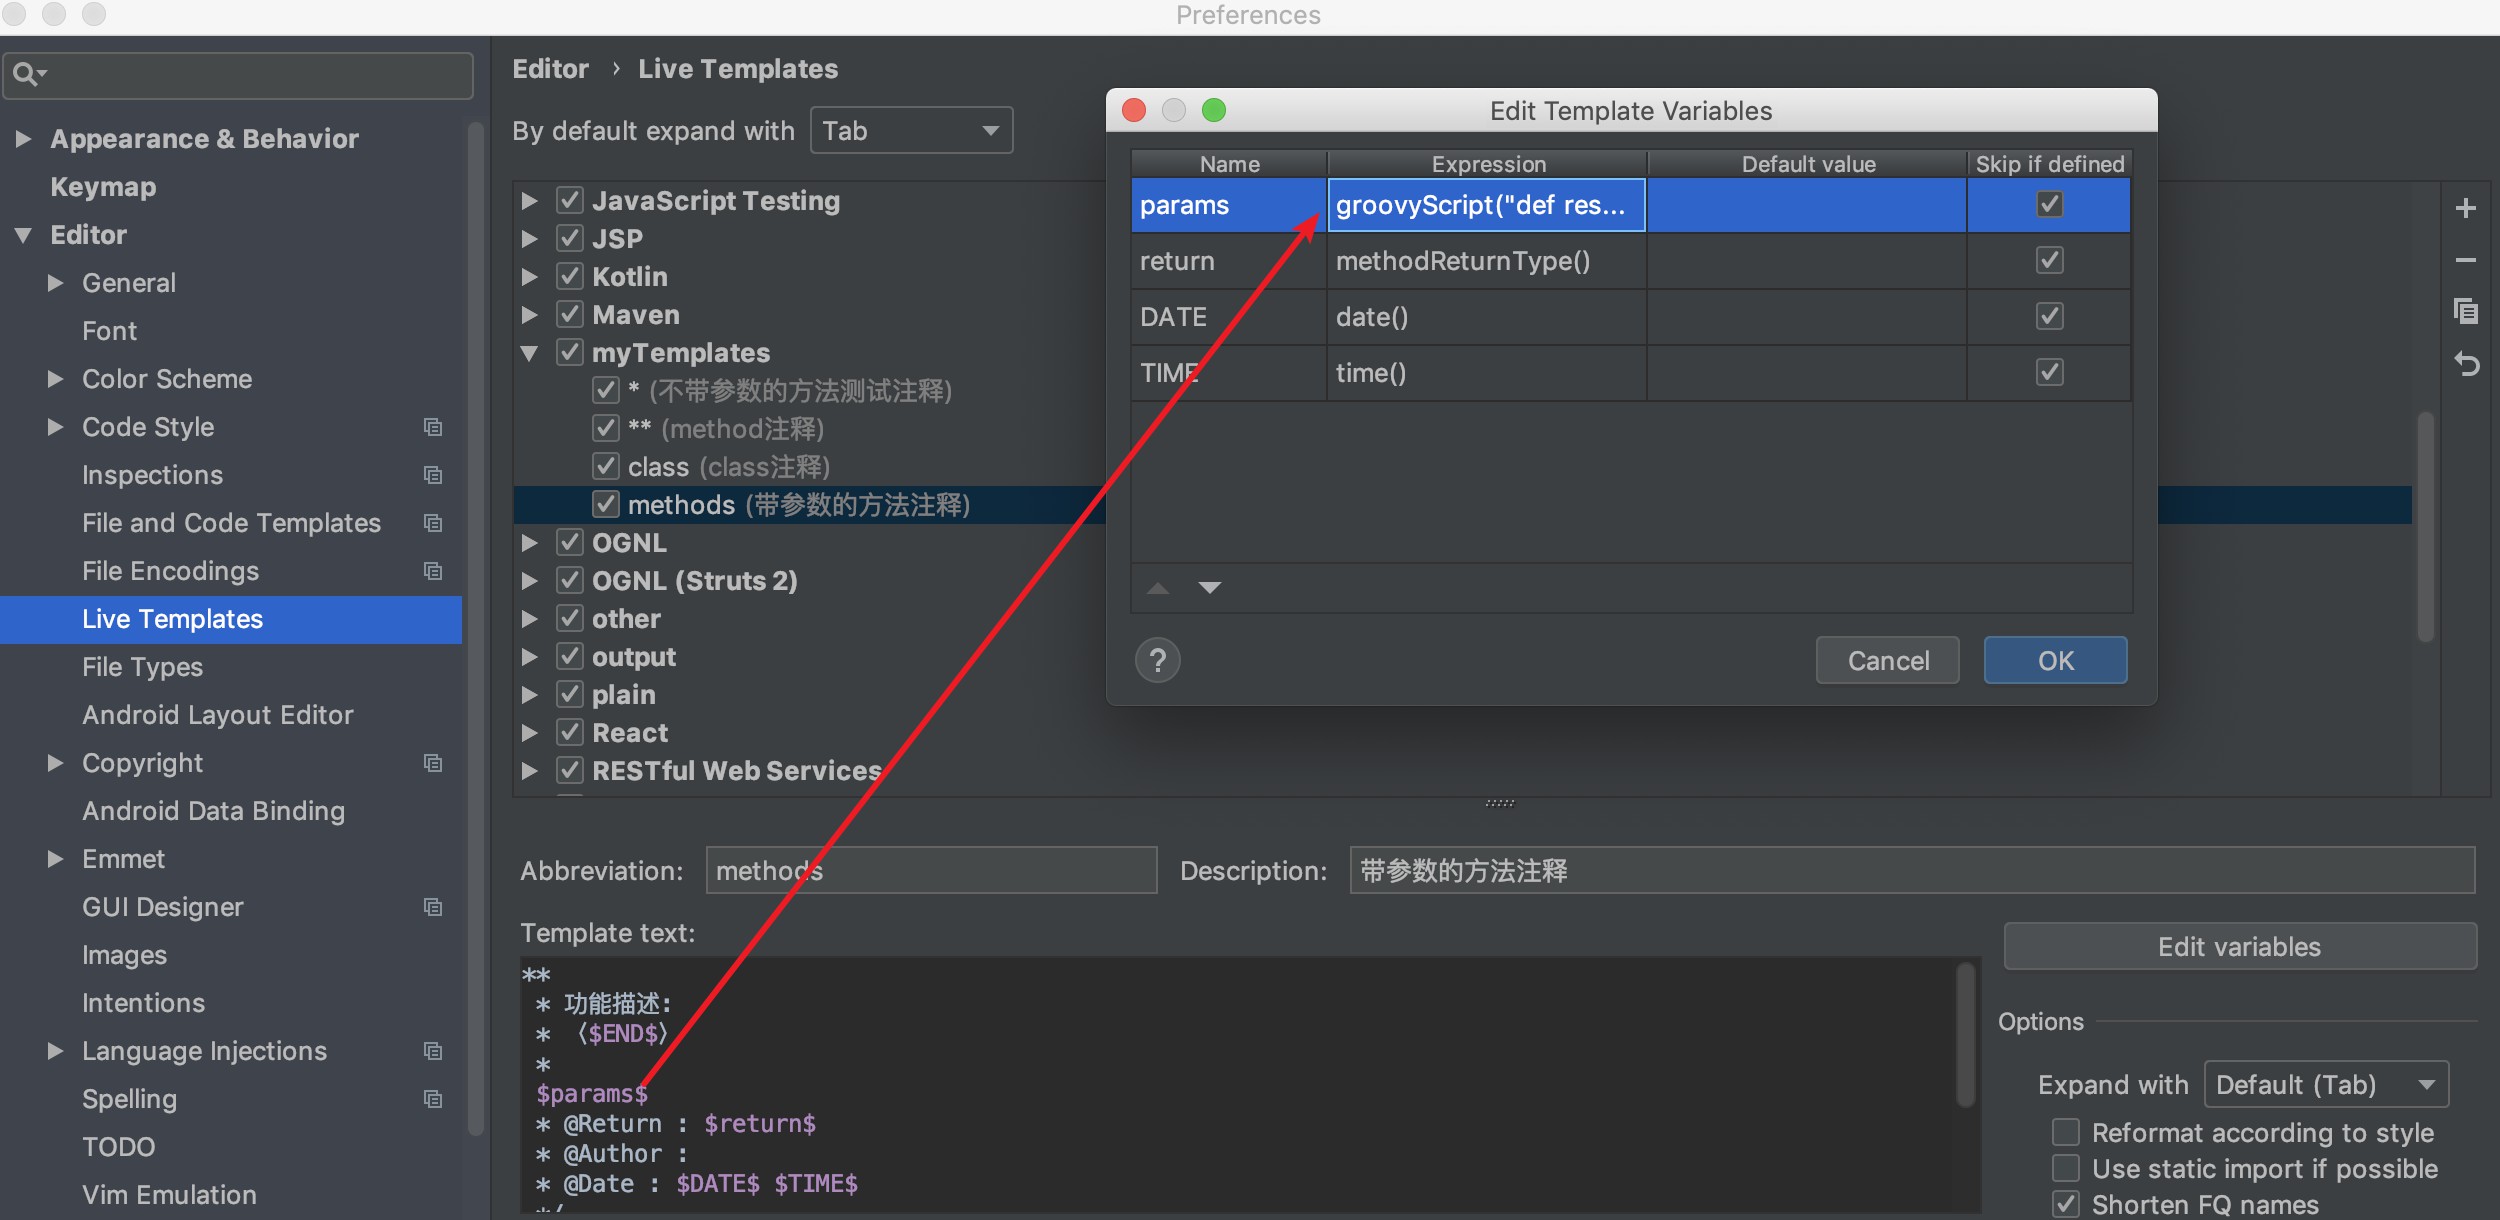This screenshot has height=1220, width=2500.
Task: Open the File Types settings page
Action: (x=142, y=667)
